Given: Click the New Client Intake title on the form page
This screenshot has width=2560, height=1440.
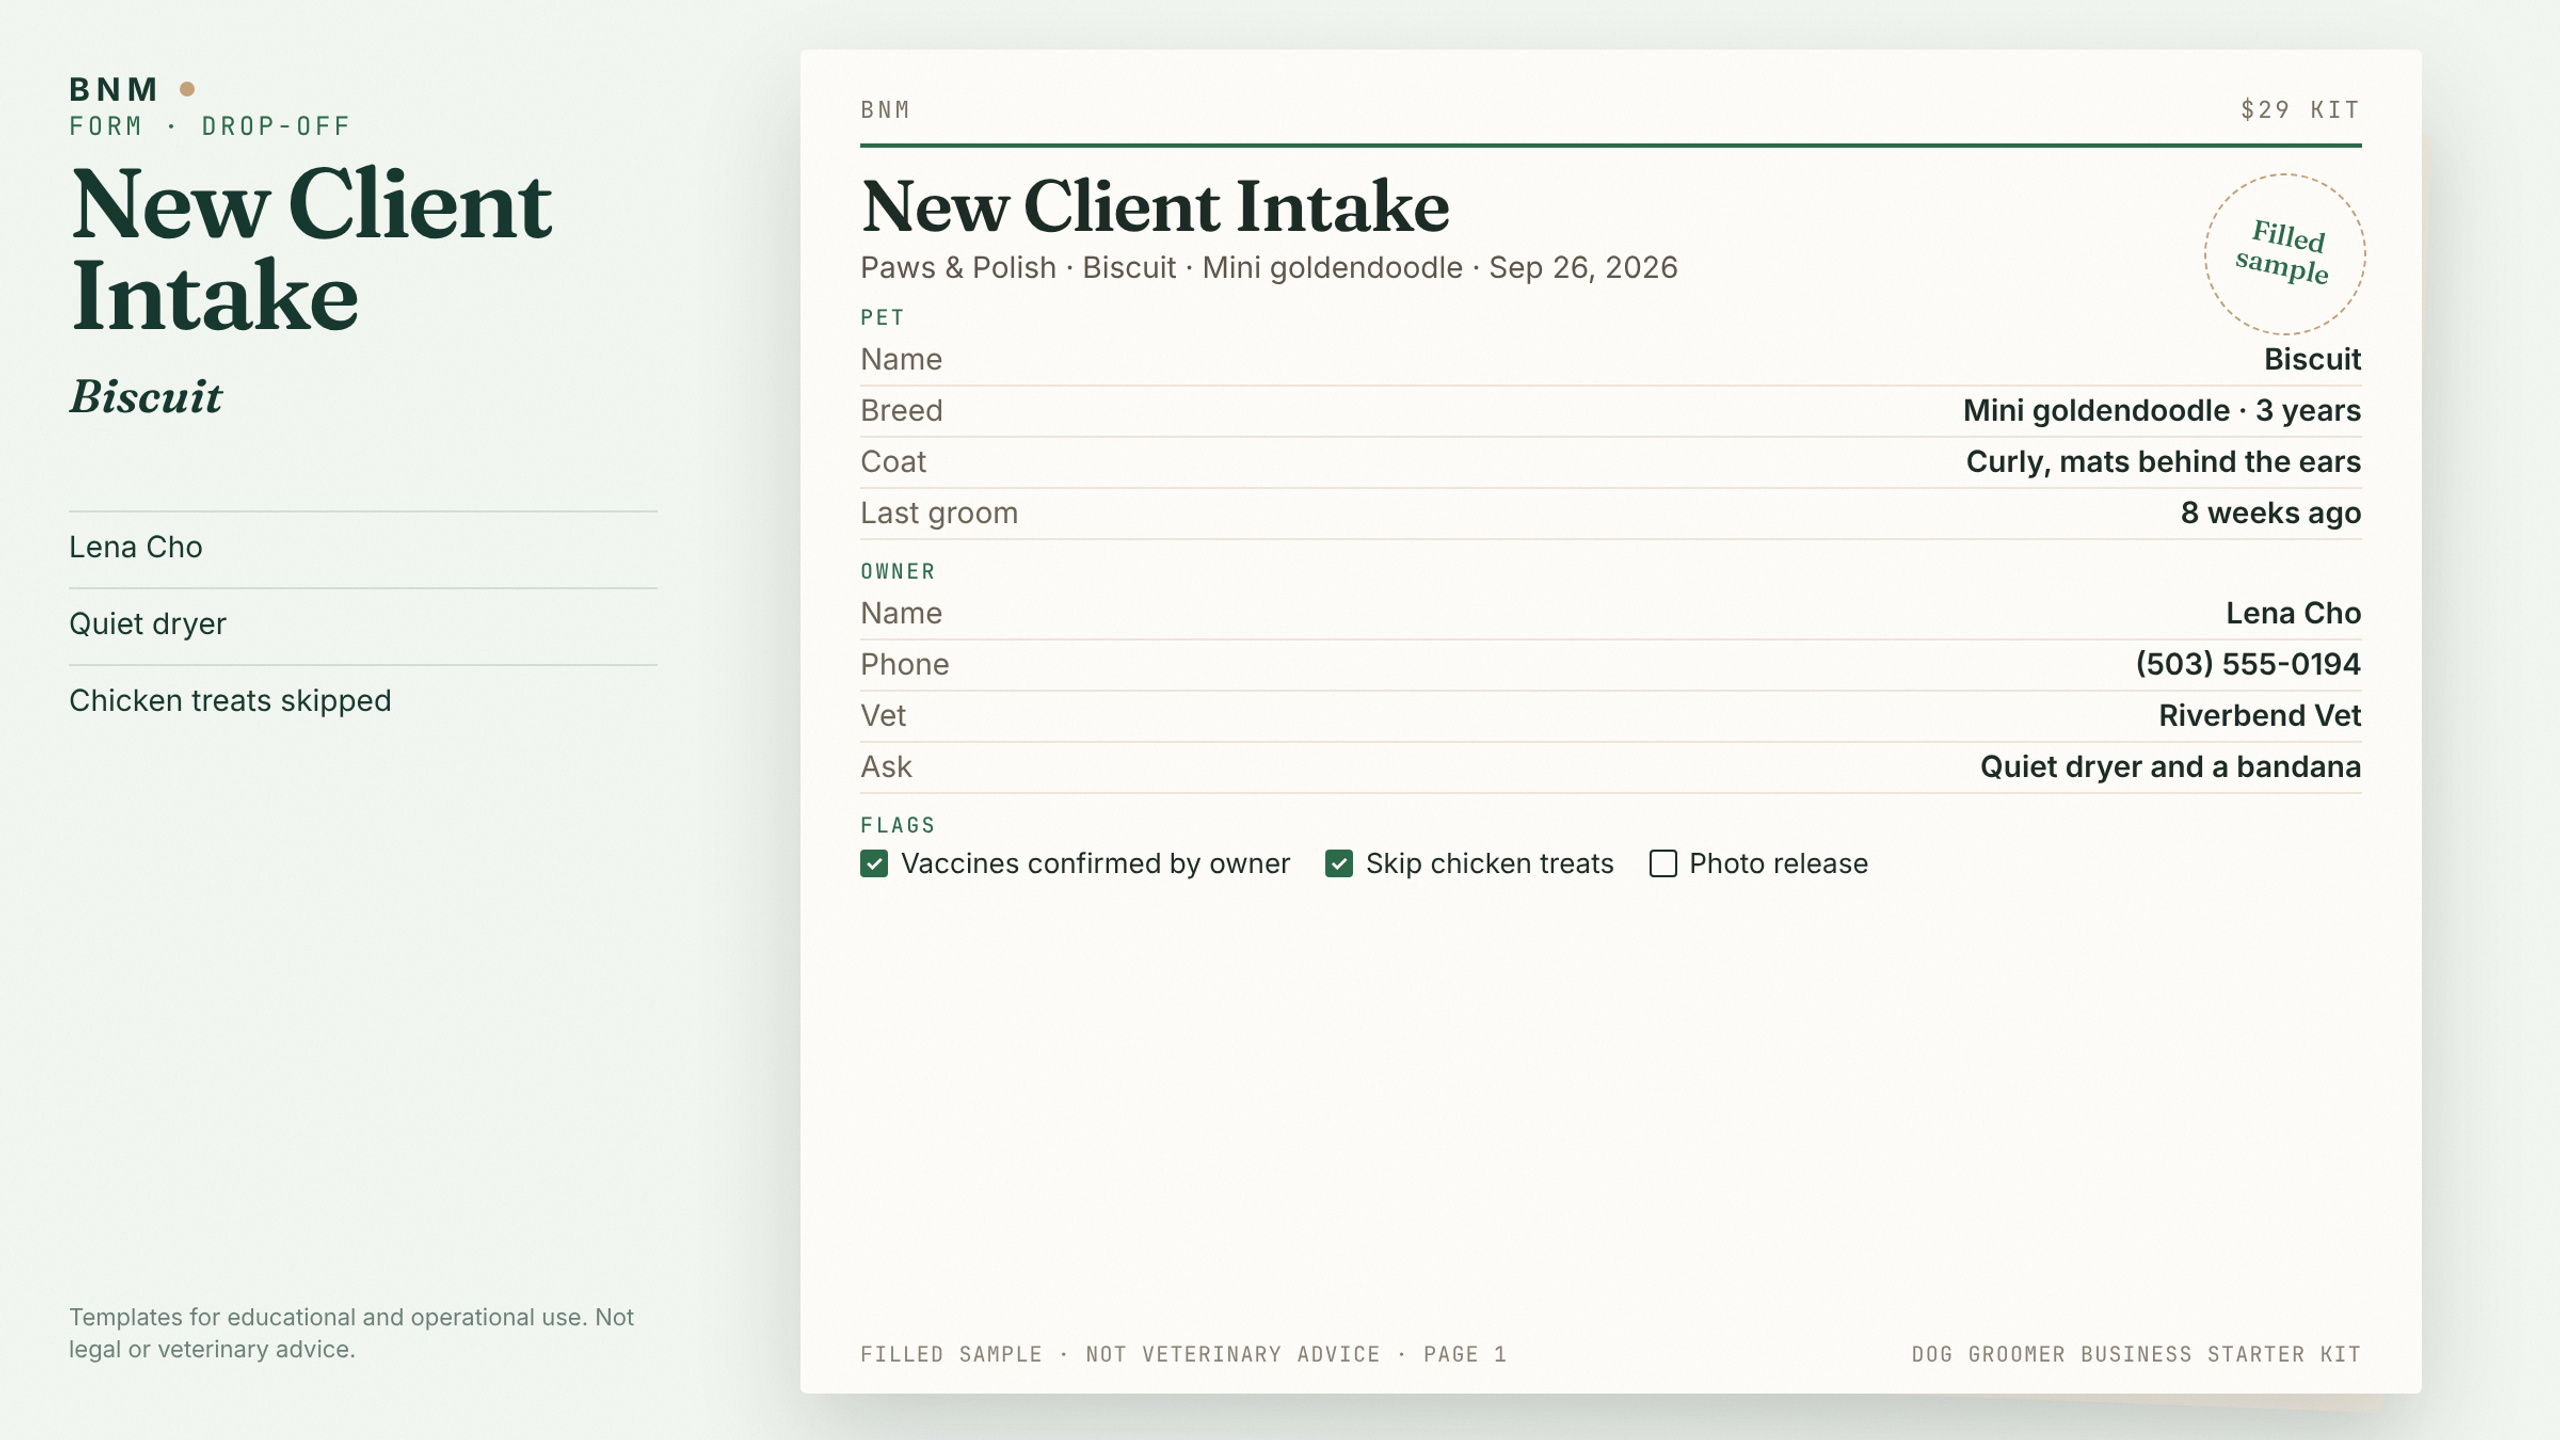Looking at the screenshot, I should [1155, 207].
